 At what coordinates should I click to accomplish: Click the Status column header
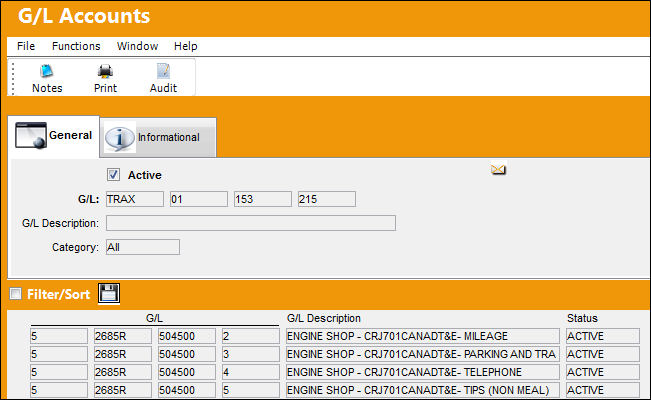click(x=582, y=318)
